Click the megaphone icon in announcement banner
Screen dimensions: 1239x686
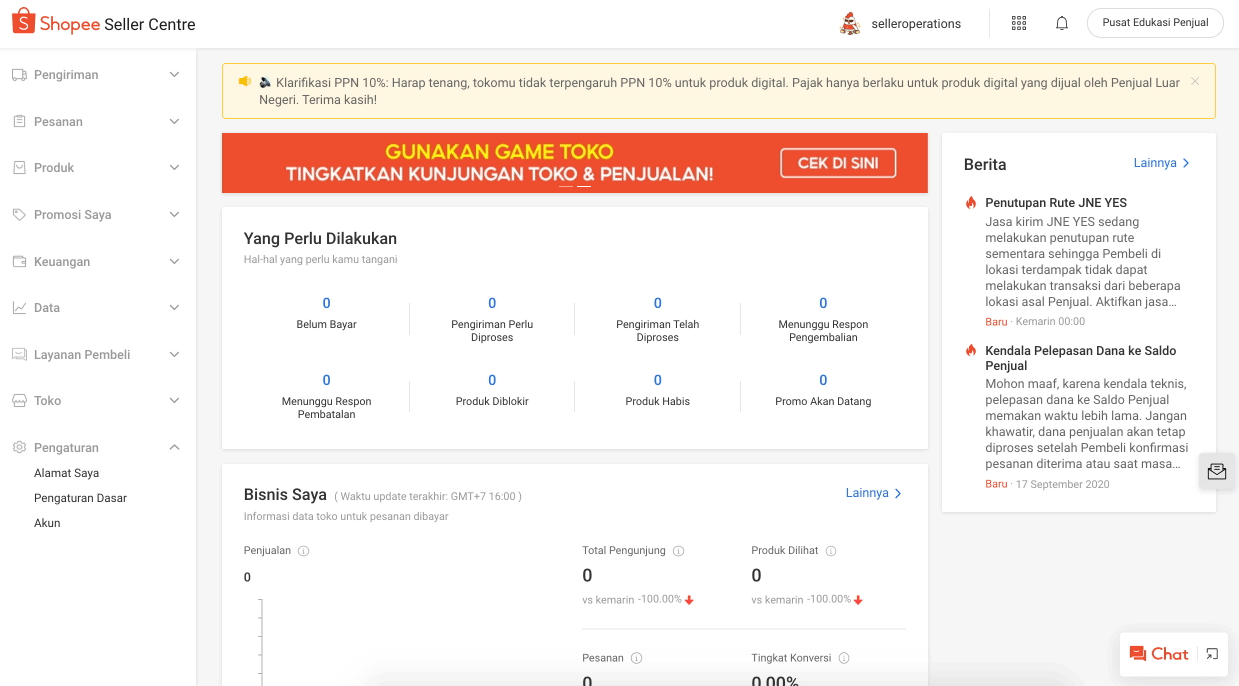tap(245, 82)
